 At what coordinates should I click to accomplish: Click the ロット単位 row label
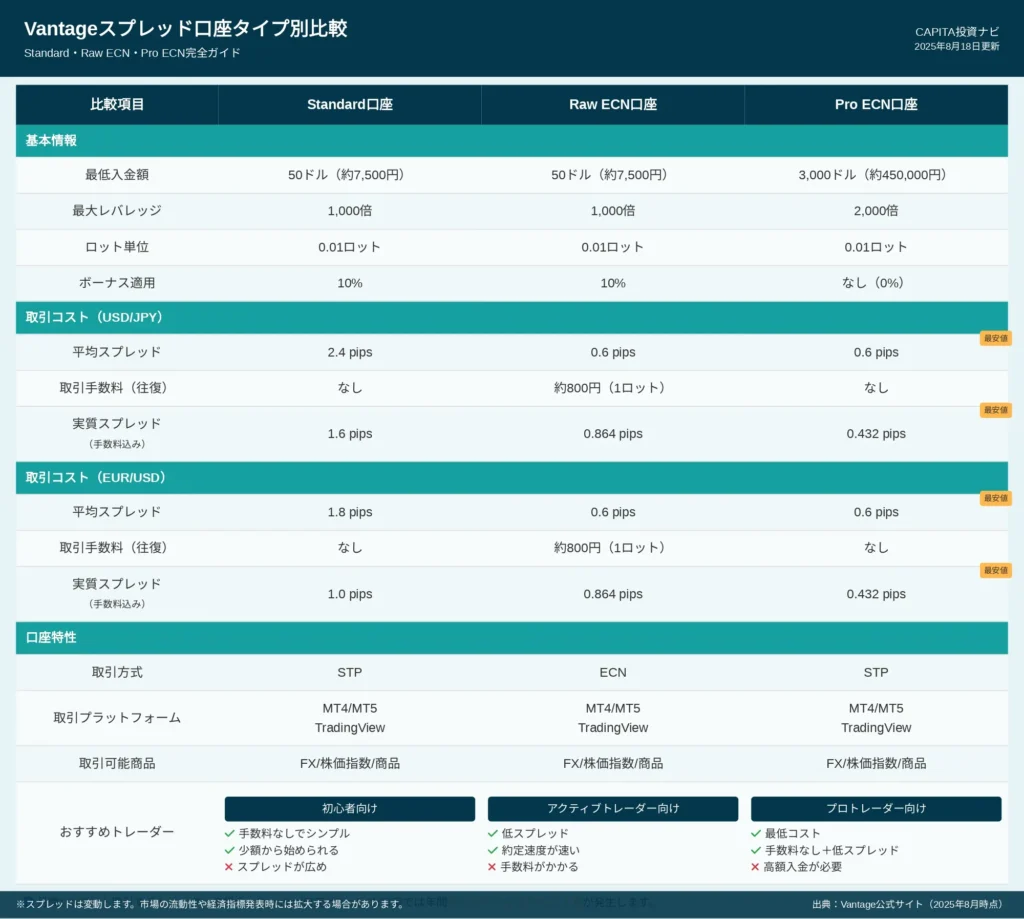[x=117, y=247]
